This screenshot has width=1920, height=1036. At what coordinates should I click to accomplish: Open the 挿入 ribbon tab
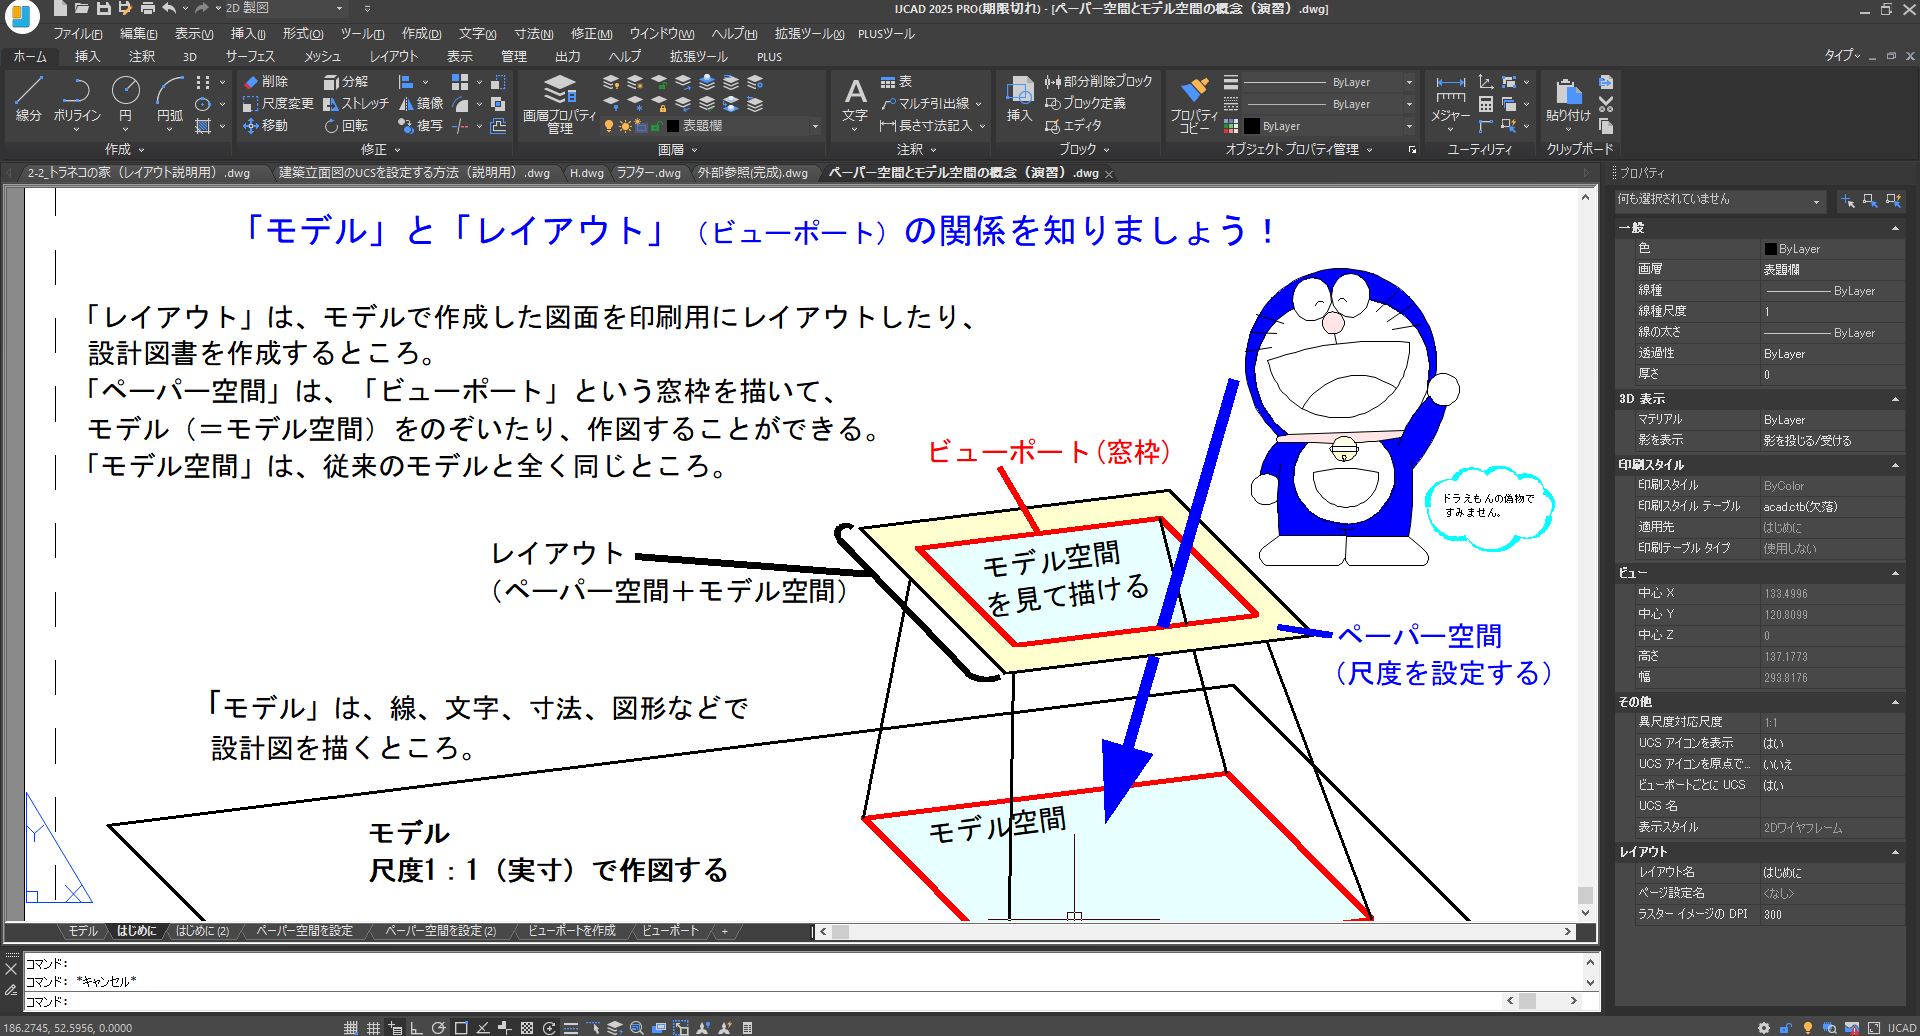[x=87, y=57]
